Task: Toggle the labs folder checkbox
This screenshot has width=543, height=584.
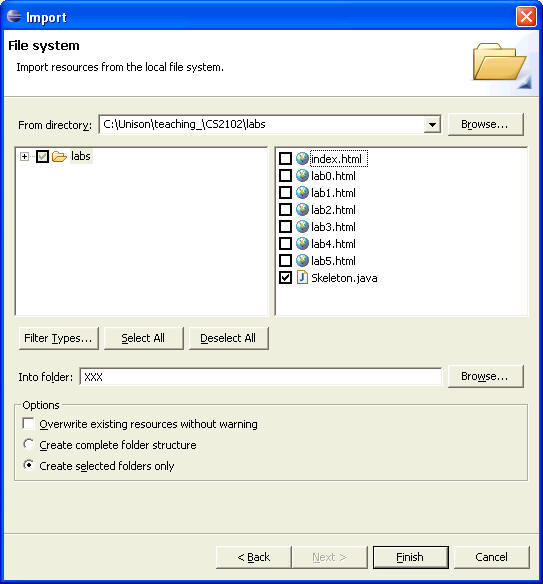Action: tap(42, 156)
